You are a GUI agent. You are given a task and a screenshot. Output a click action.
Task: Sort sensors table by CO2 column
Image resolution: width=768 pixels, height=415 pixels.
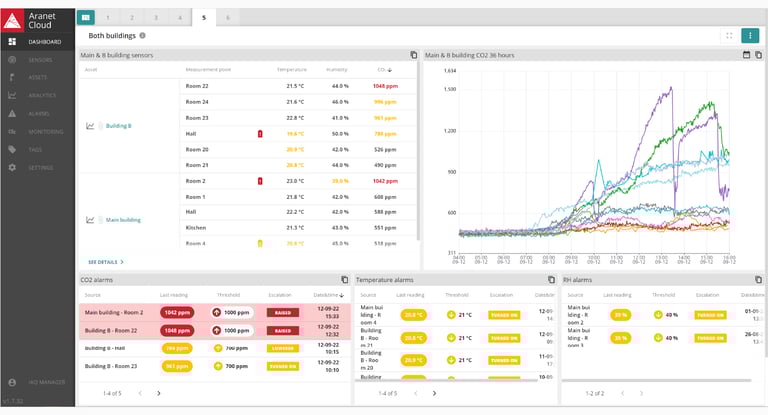pos(384,70)
